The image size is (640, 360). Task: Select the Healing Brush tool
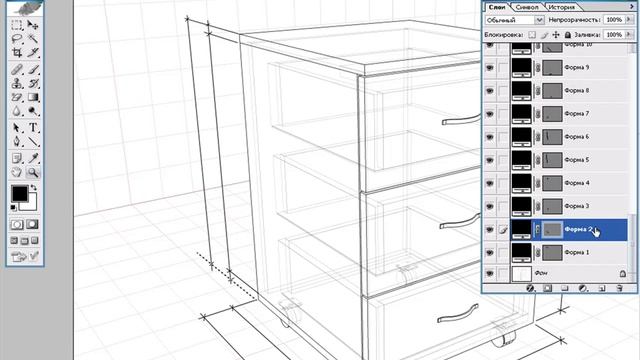(x=17, y=69)
